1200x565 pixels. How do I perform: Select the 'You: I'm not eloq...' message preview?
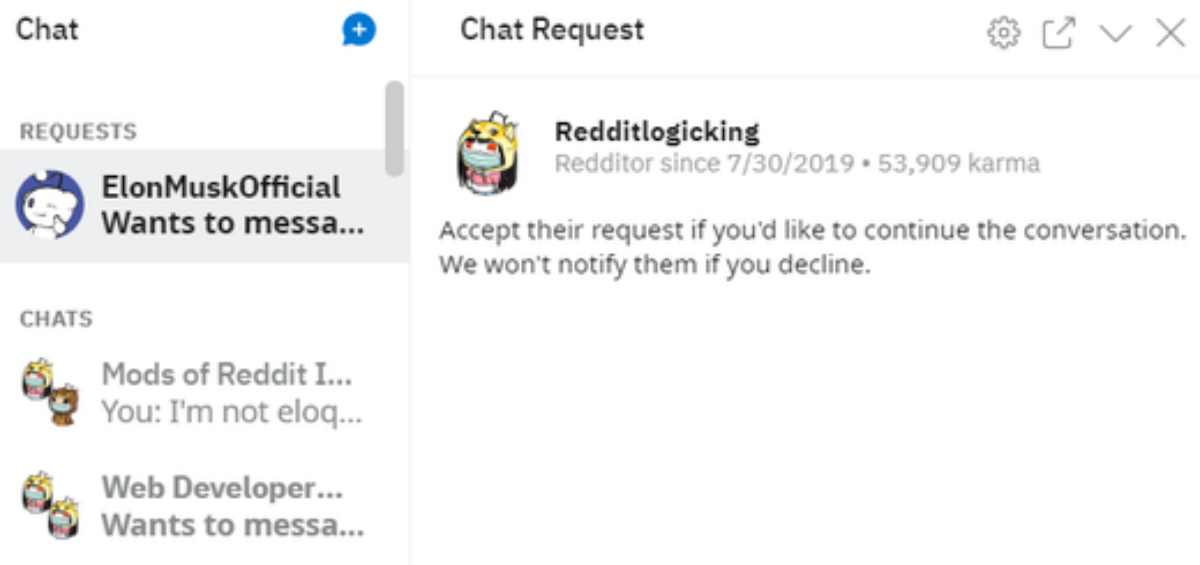coord(232,411)
